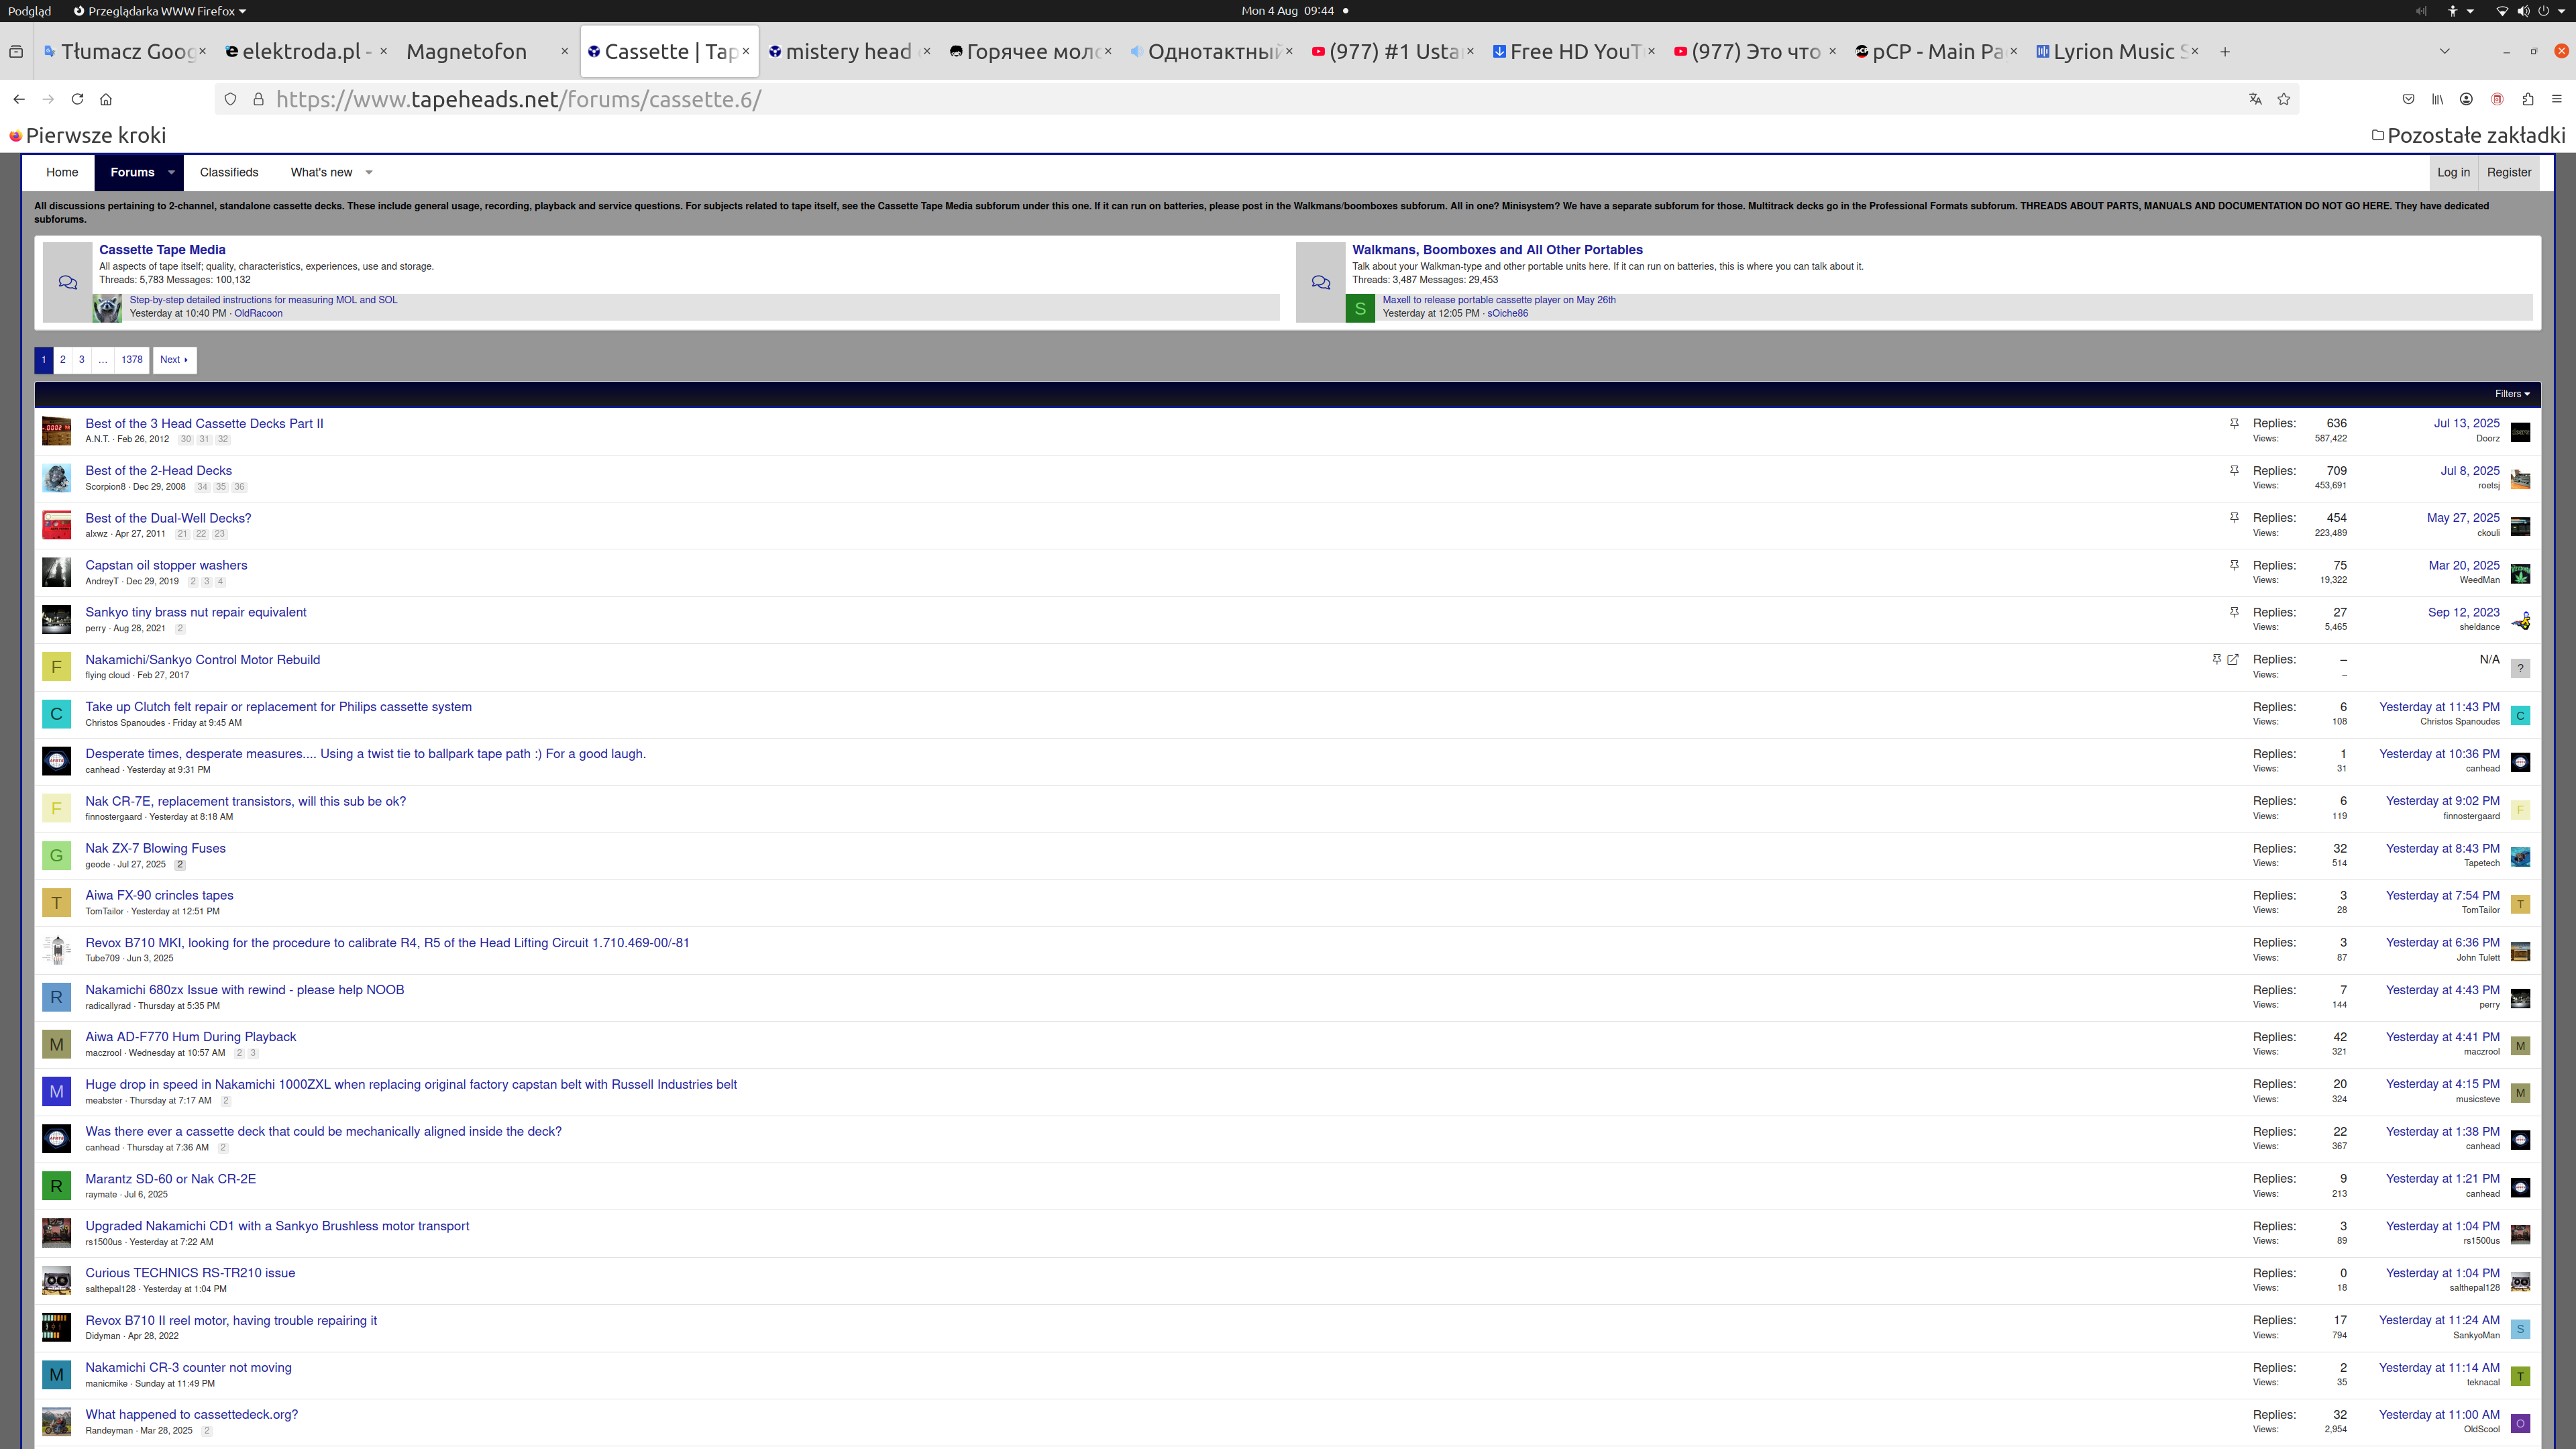2576x1449 pixels.
Task: Open Walkmans, Boomboxes and All Other Portables
Action: point(1497,250)
